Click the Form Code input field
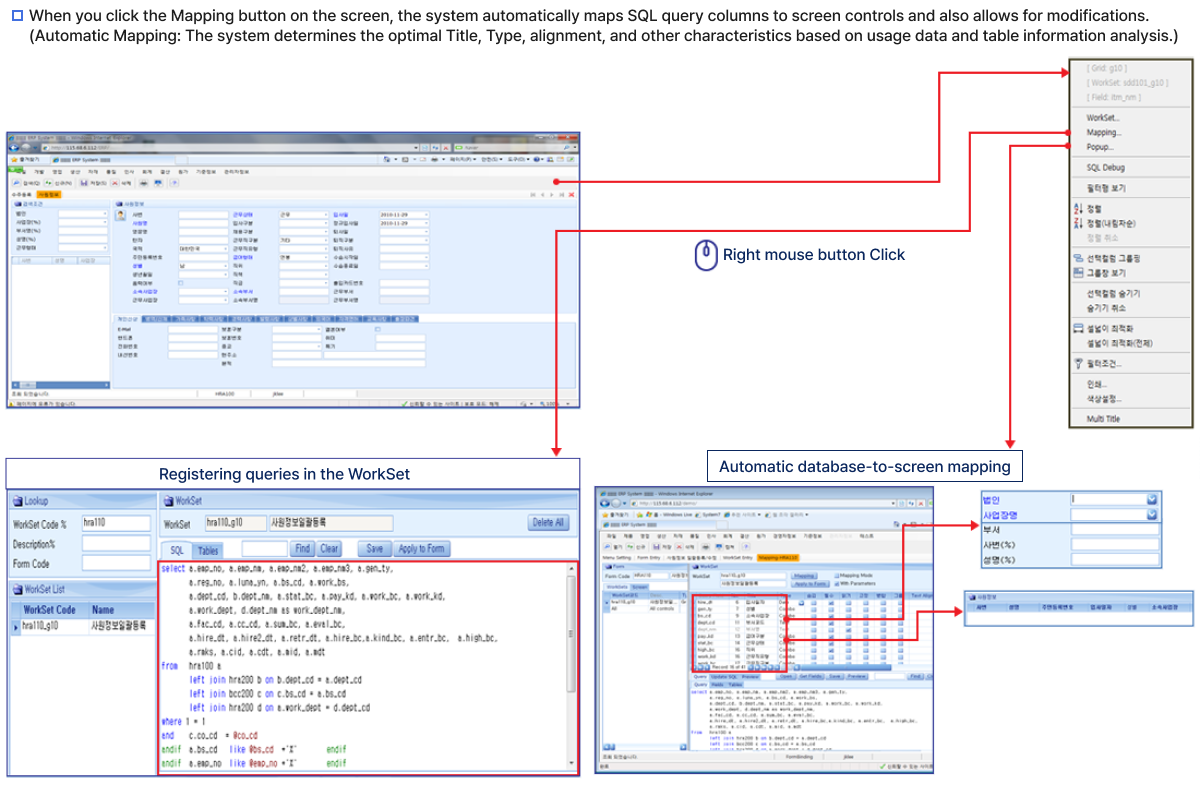Viewport: 1200px width, 789px height. pos(116,563)
